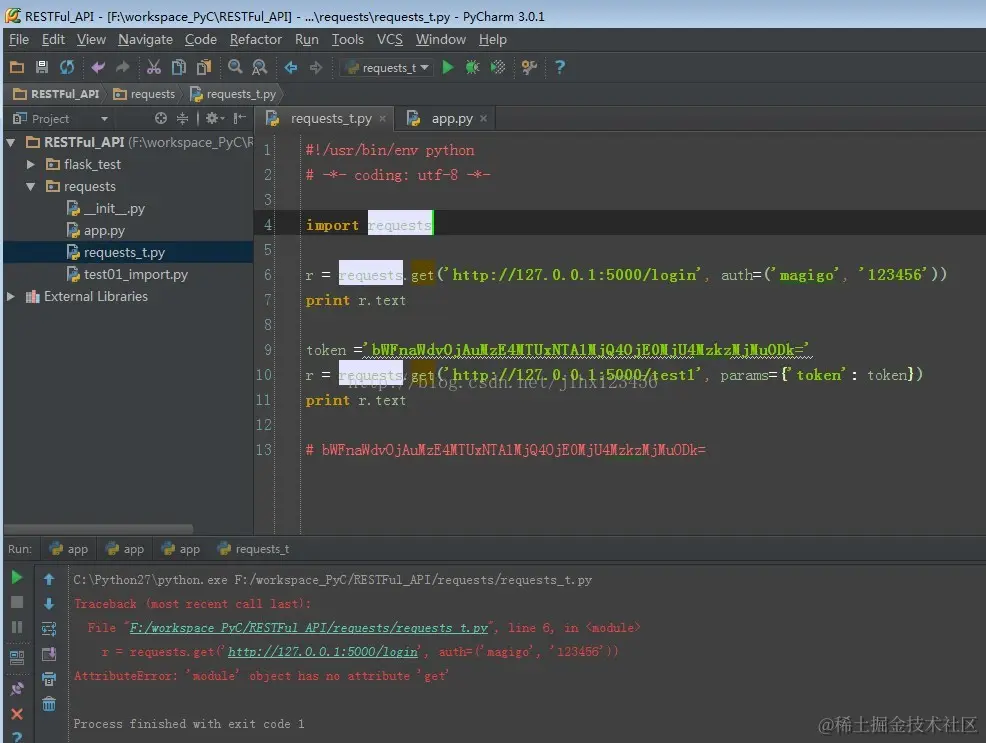Viewport: 986px width, 743px height.
Task: Stop the process with the square button
Action: [17, 602]
